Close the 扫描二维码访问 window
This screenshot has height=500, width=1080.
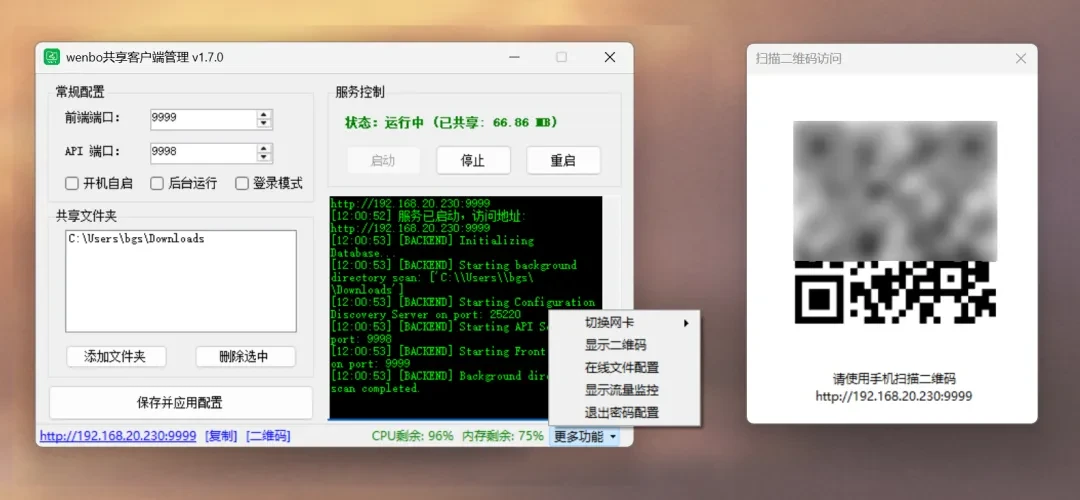tap(1021, 59)
